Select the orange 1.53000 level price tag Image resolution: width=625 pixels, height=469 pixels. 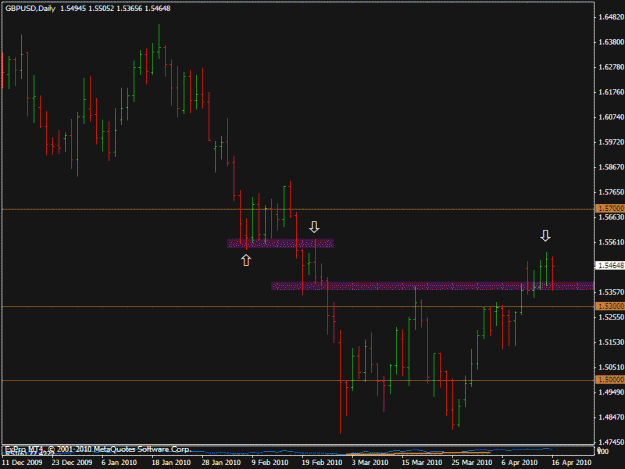tap(610, 306)
